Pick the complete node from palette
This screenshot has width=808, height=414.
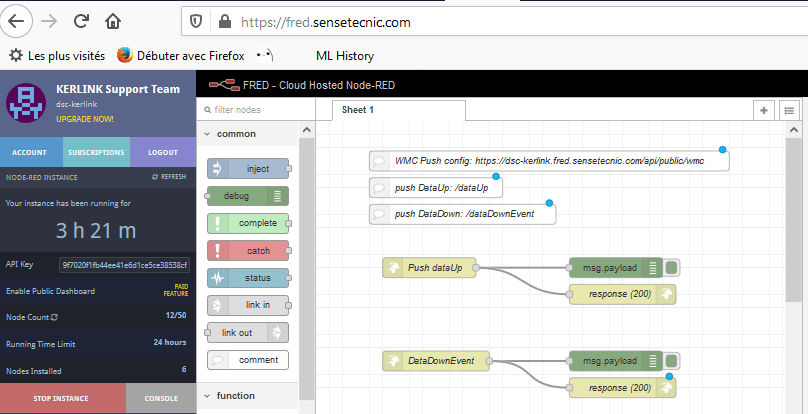point(247,223)
